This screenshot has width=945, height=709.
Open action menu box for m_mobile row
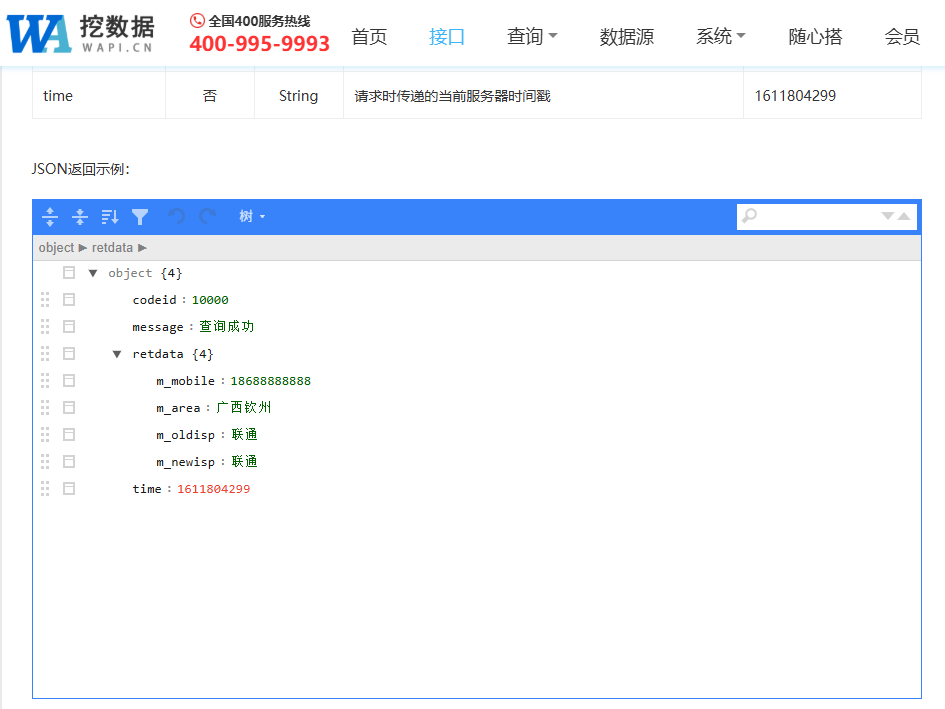(69, 380)
